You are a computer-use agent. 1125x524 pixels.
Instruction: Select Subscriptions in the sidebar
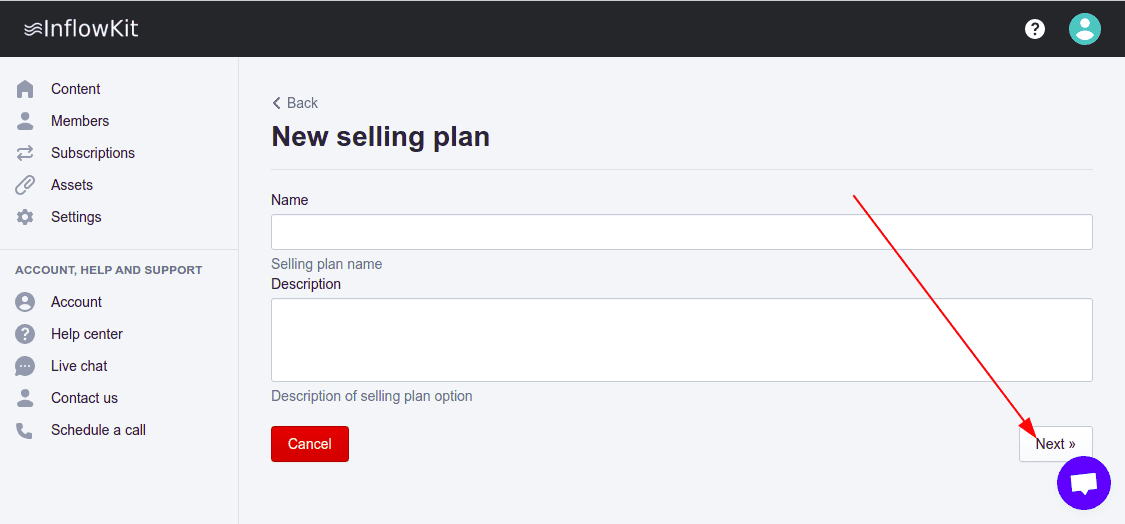(x=92, y=153)
